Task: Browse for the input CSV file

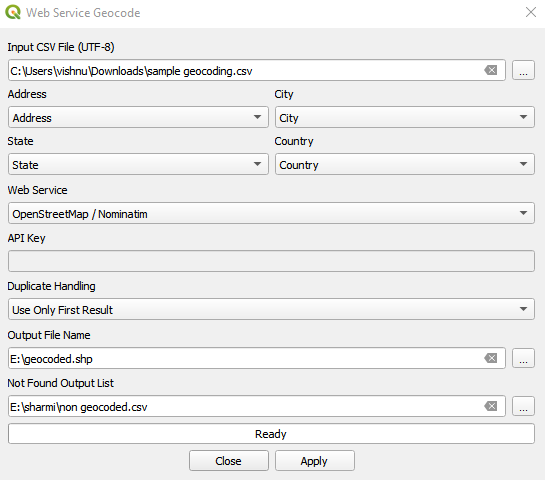Action: 523,71
